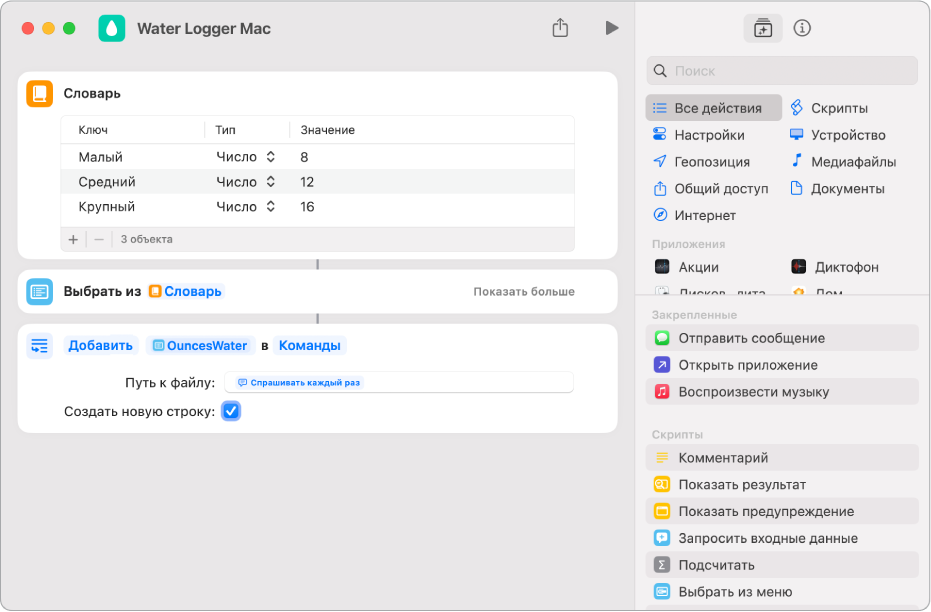Add Запросить входные данные action
This screenshot has height=612, width=931.
(782, 538)
